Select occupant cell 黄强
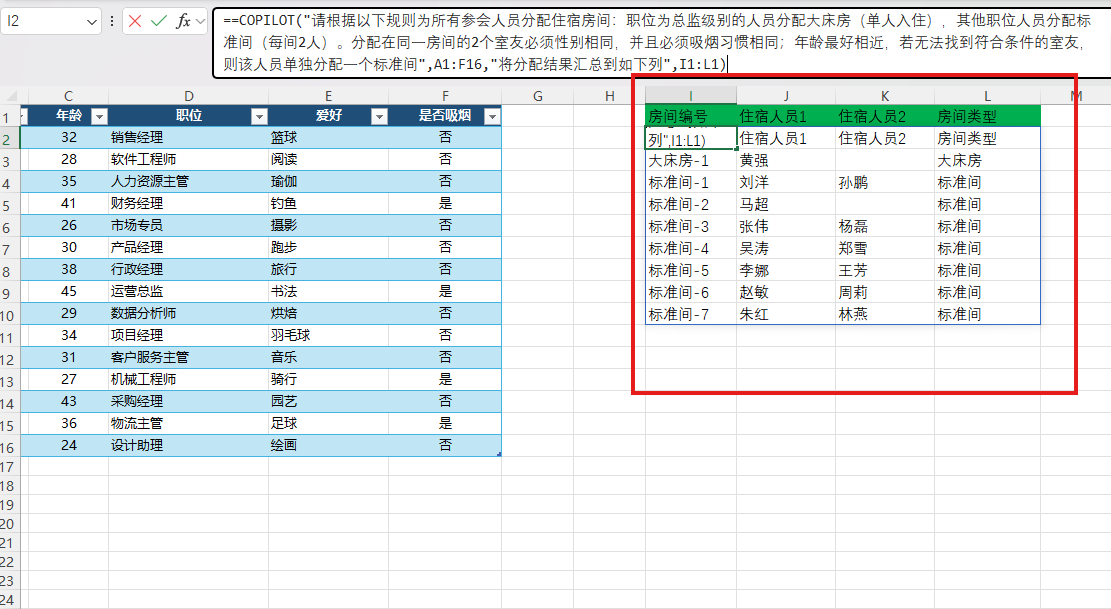This screenshot has height=609, width=1111. pyautogui.click(x=786, y=161)
